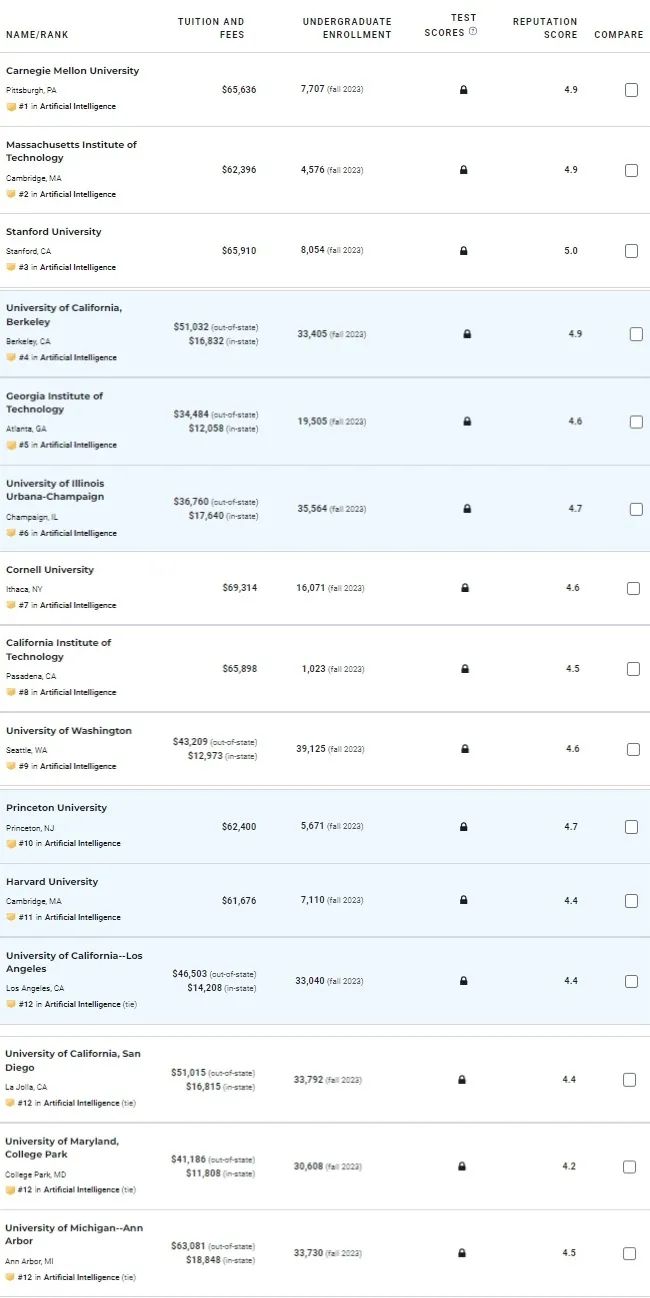Click the University of California, San Diego name
The image size is (650, 1298).
point(73,1060)
